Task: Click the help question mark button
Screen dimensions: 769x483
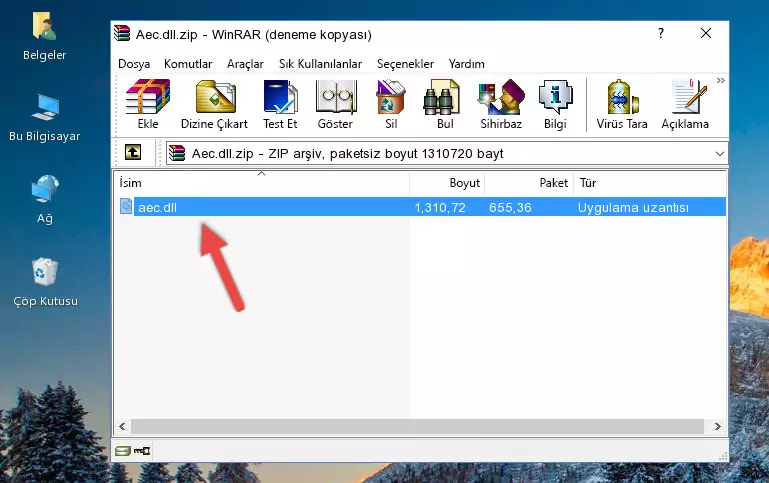Action: tap(661, 33)
